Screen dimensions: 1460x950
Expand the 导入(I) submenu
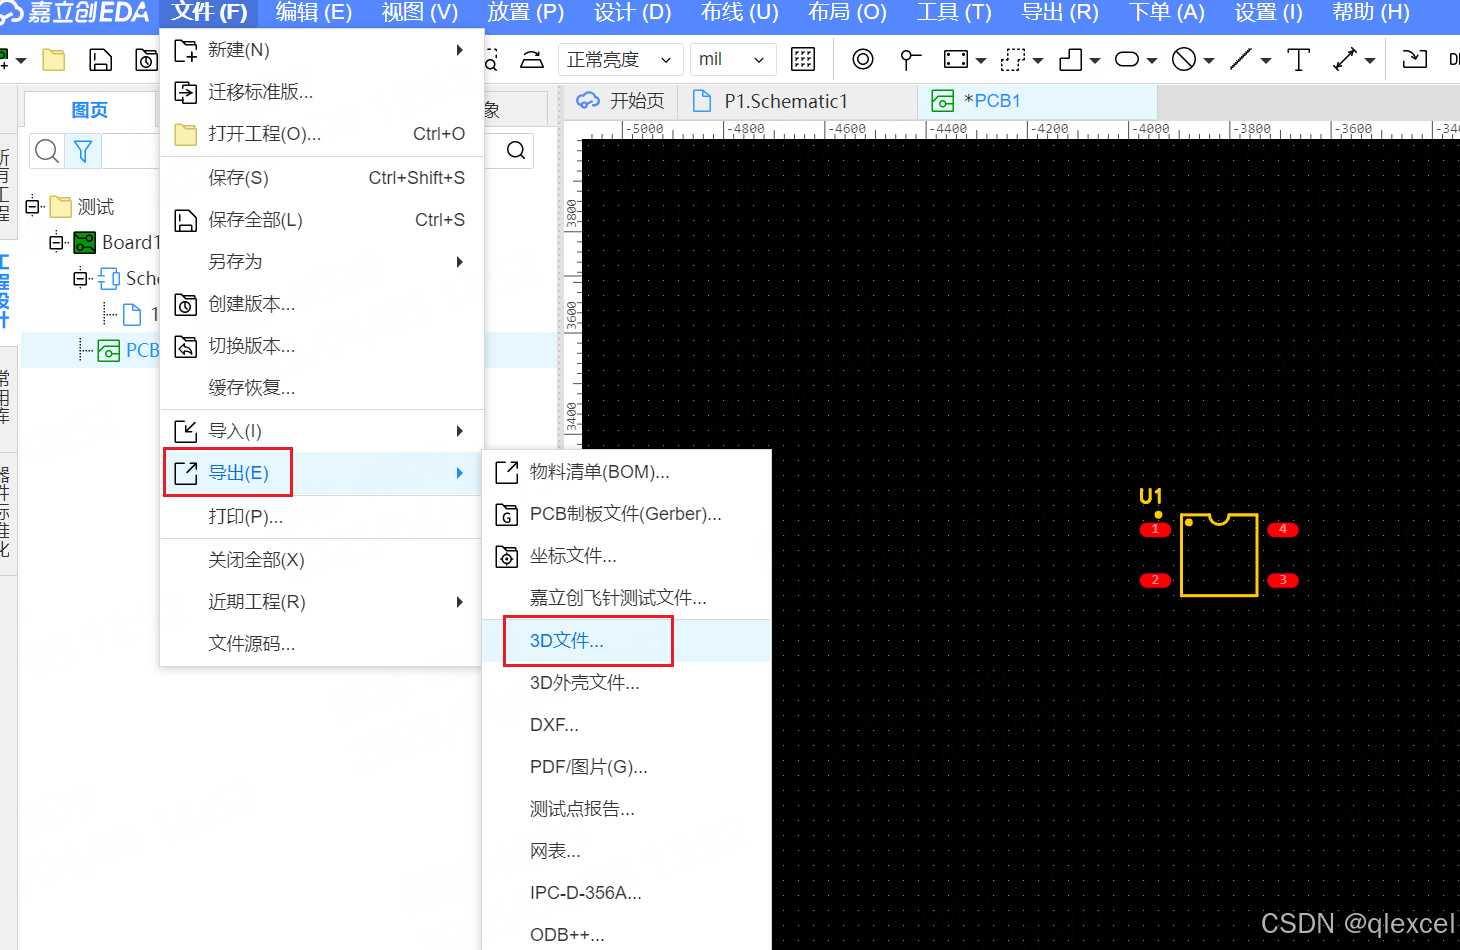(322, 431)
